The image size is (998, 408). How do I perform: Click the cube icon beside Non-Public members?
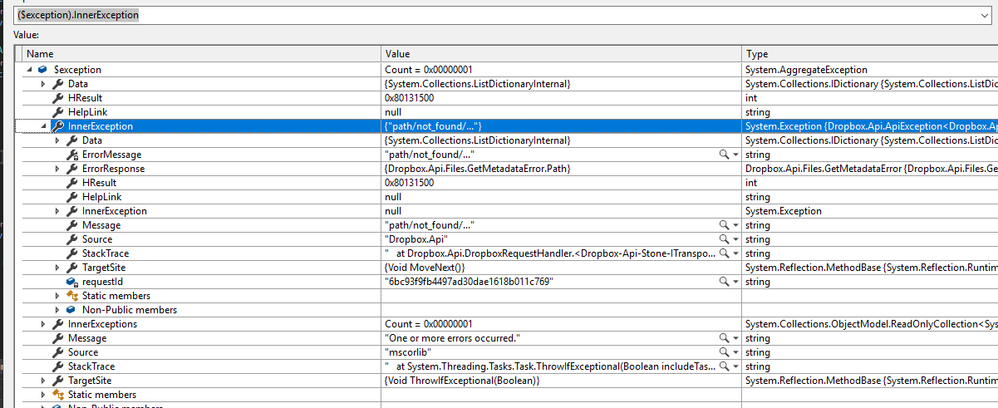[71, 310]
